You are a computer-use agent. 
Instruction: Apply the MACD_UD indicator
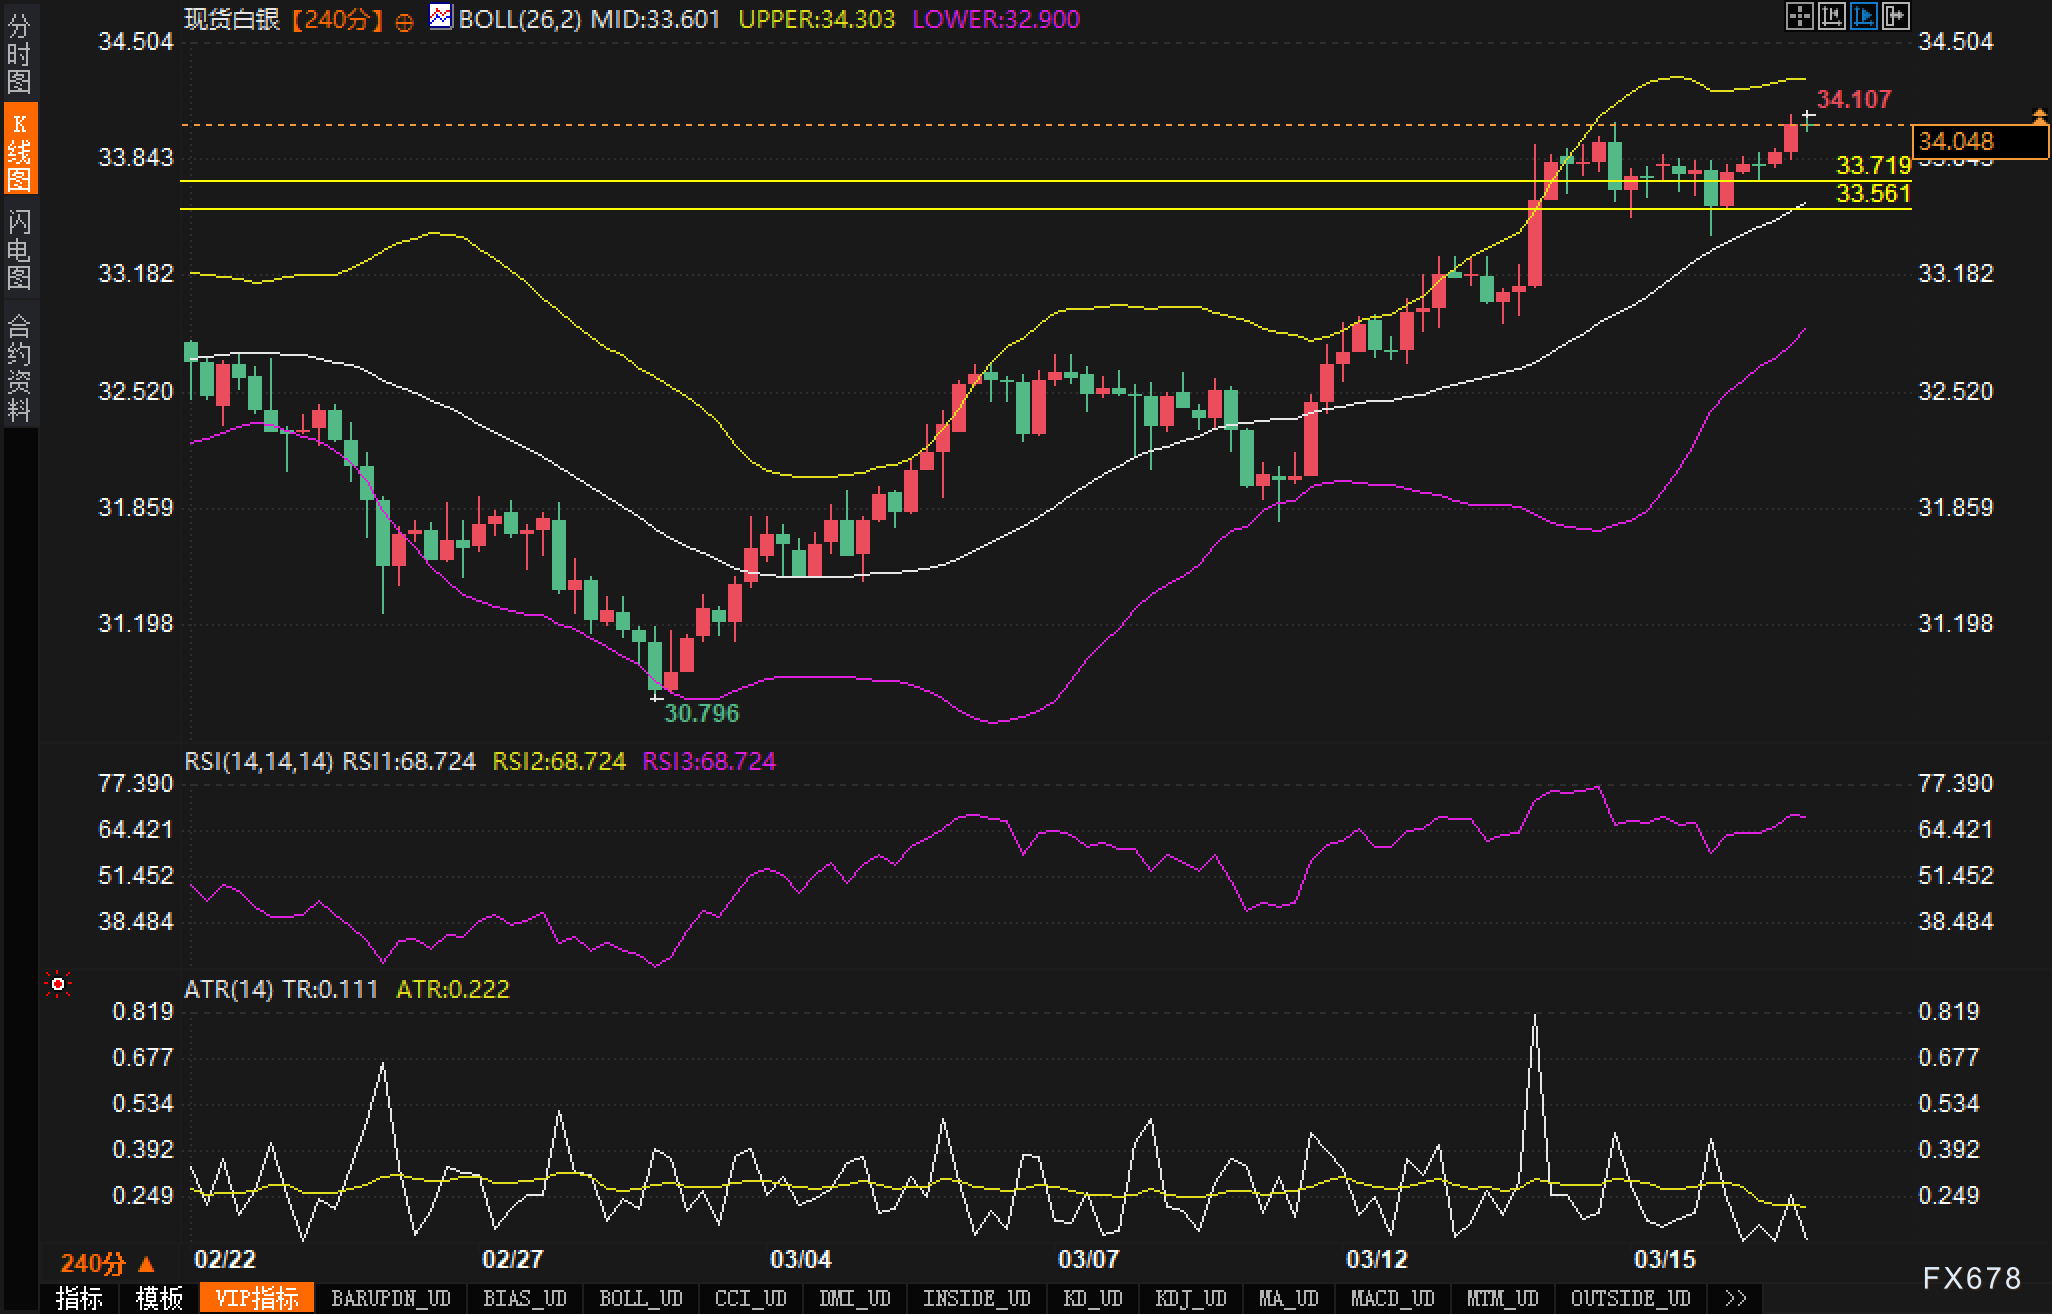click(x=1392, y=1298)
